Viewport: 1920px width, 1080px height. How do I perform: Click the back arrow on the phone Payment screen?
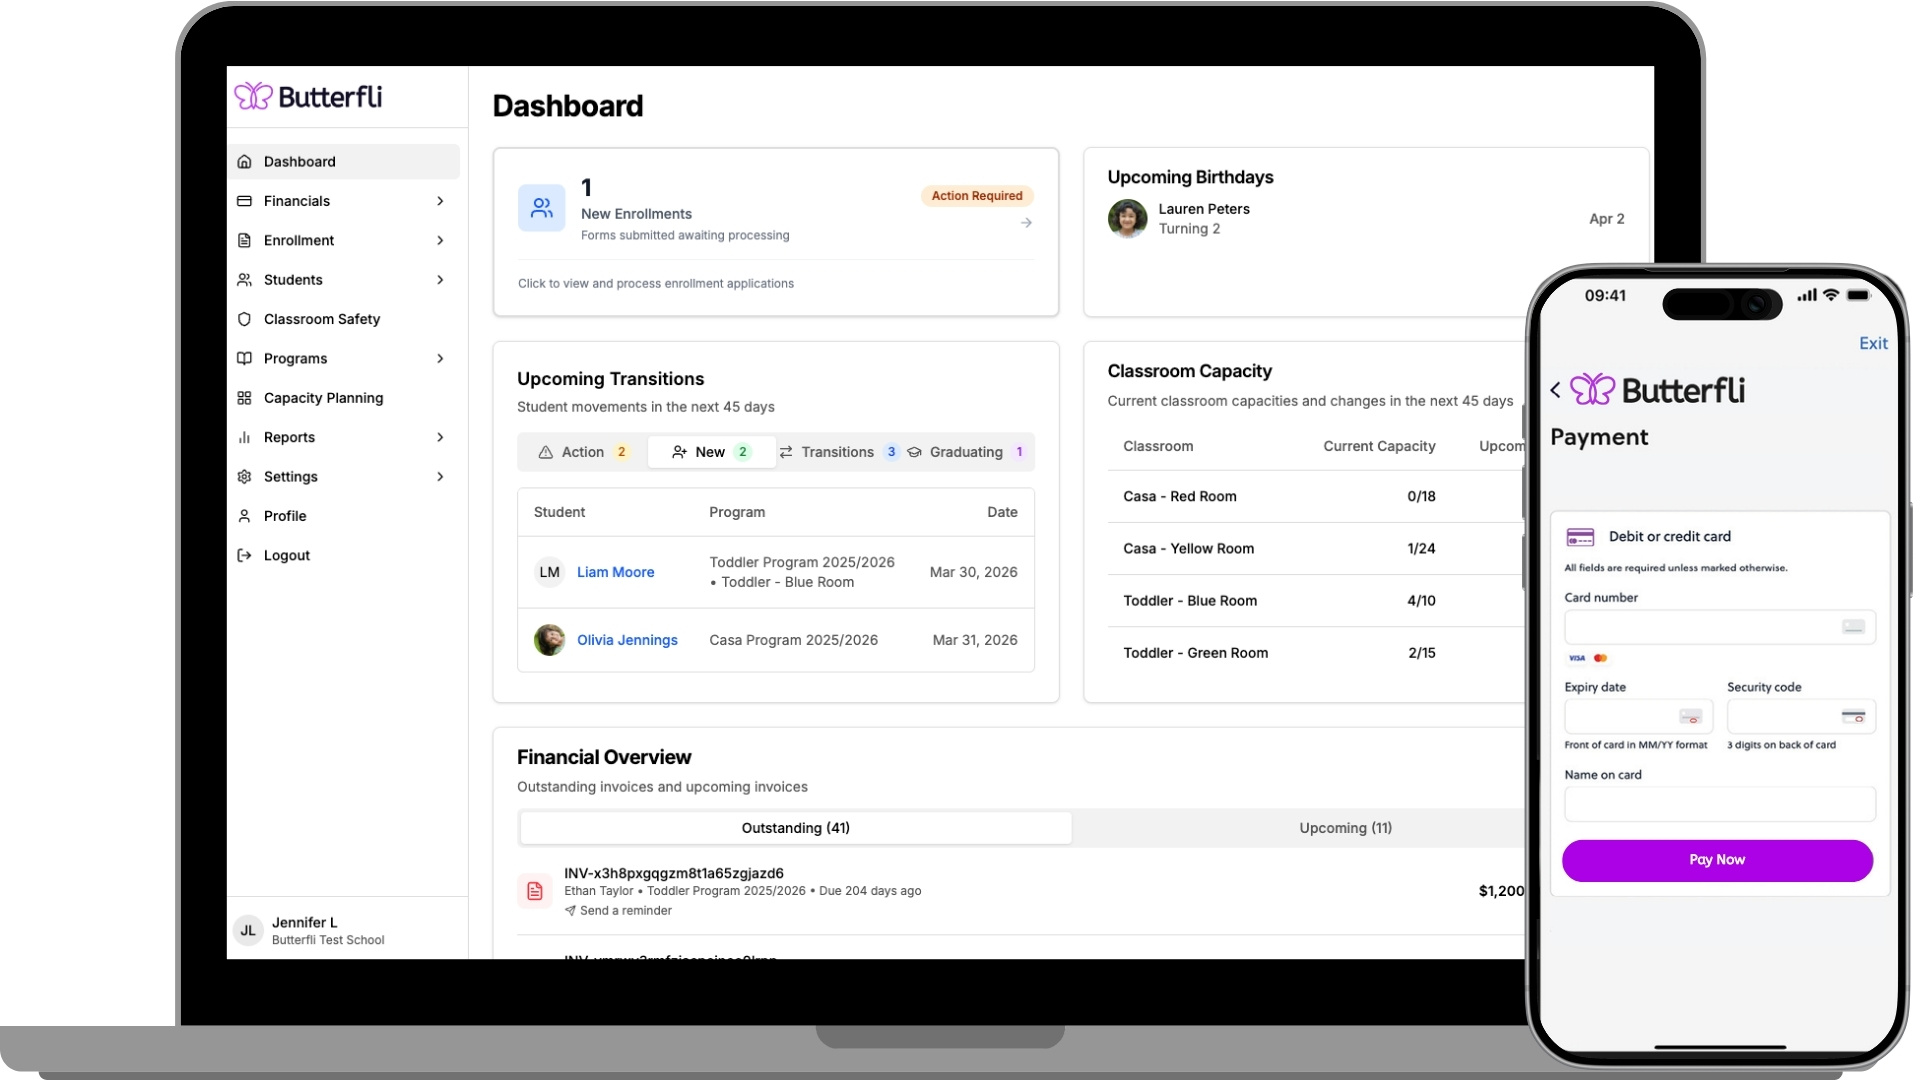pyautogui.click(x=1555, y=390)
